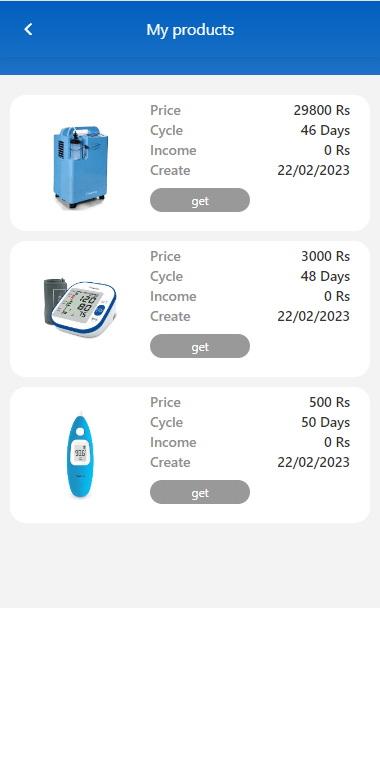Go back using the header arrow

(x=28, y=30)
